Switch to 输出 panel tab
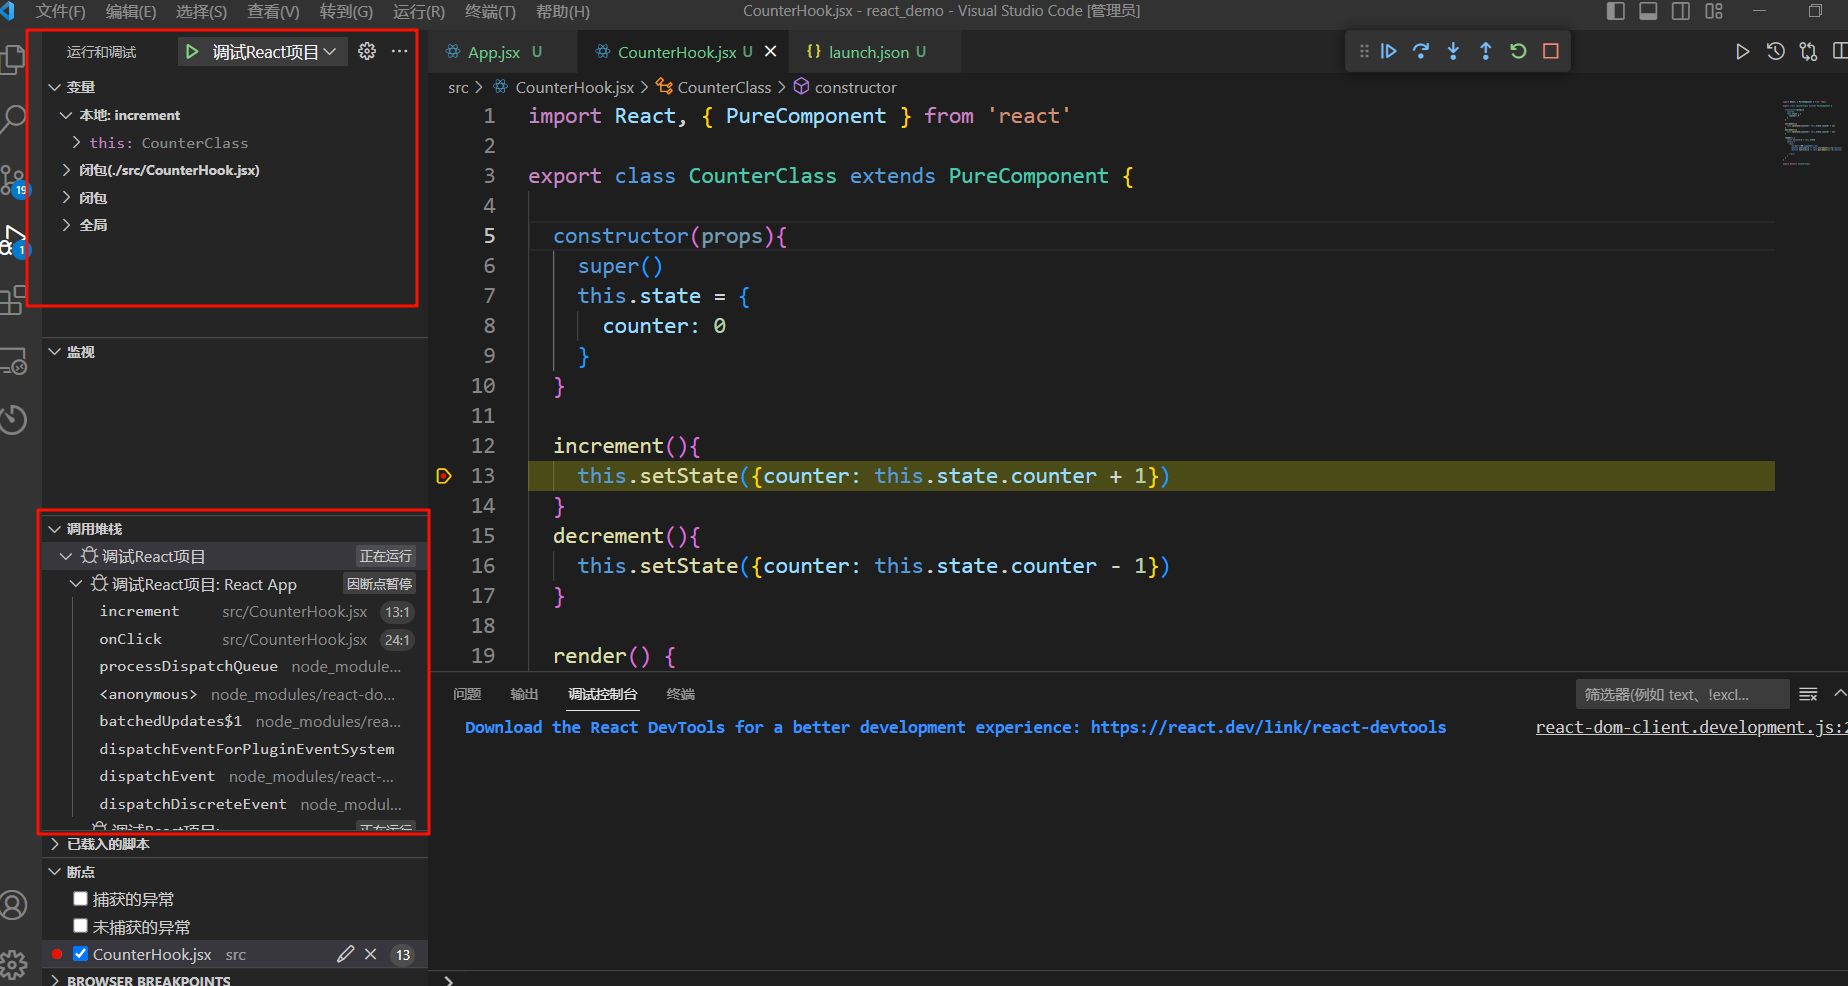1848x986 pixels. [524, 694]
